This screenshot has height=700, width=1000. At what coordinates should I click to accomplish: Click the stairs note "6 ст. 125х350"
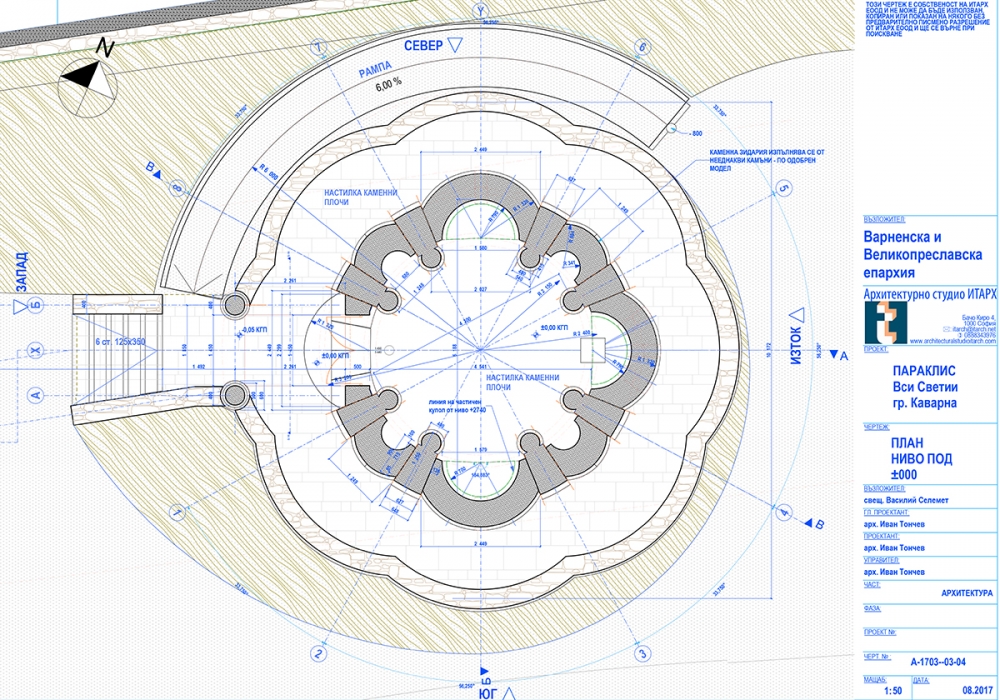pyautogui.click(x=120, y=342)
